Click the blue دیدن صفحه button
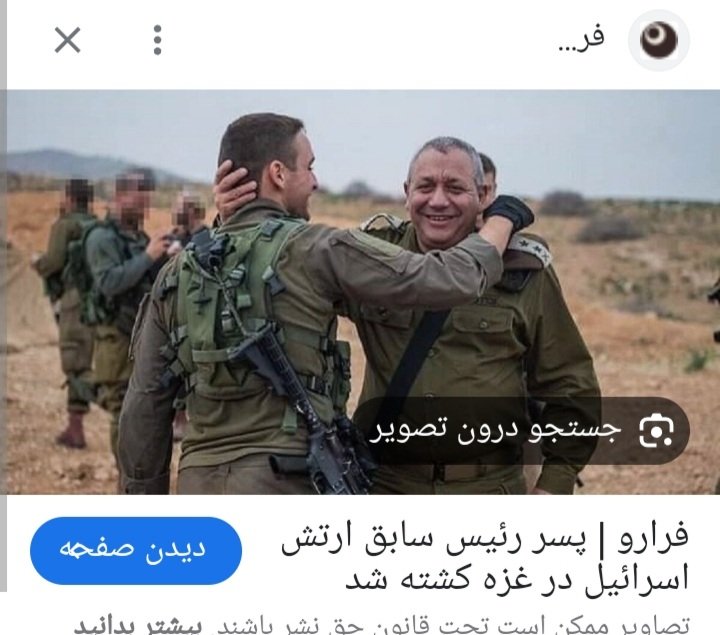 coord(136,551)
